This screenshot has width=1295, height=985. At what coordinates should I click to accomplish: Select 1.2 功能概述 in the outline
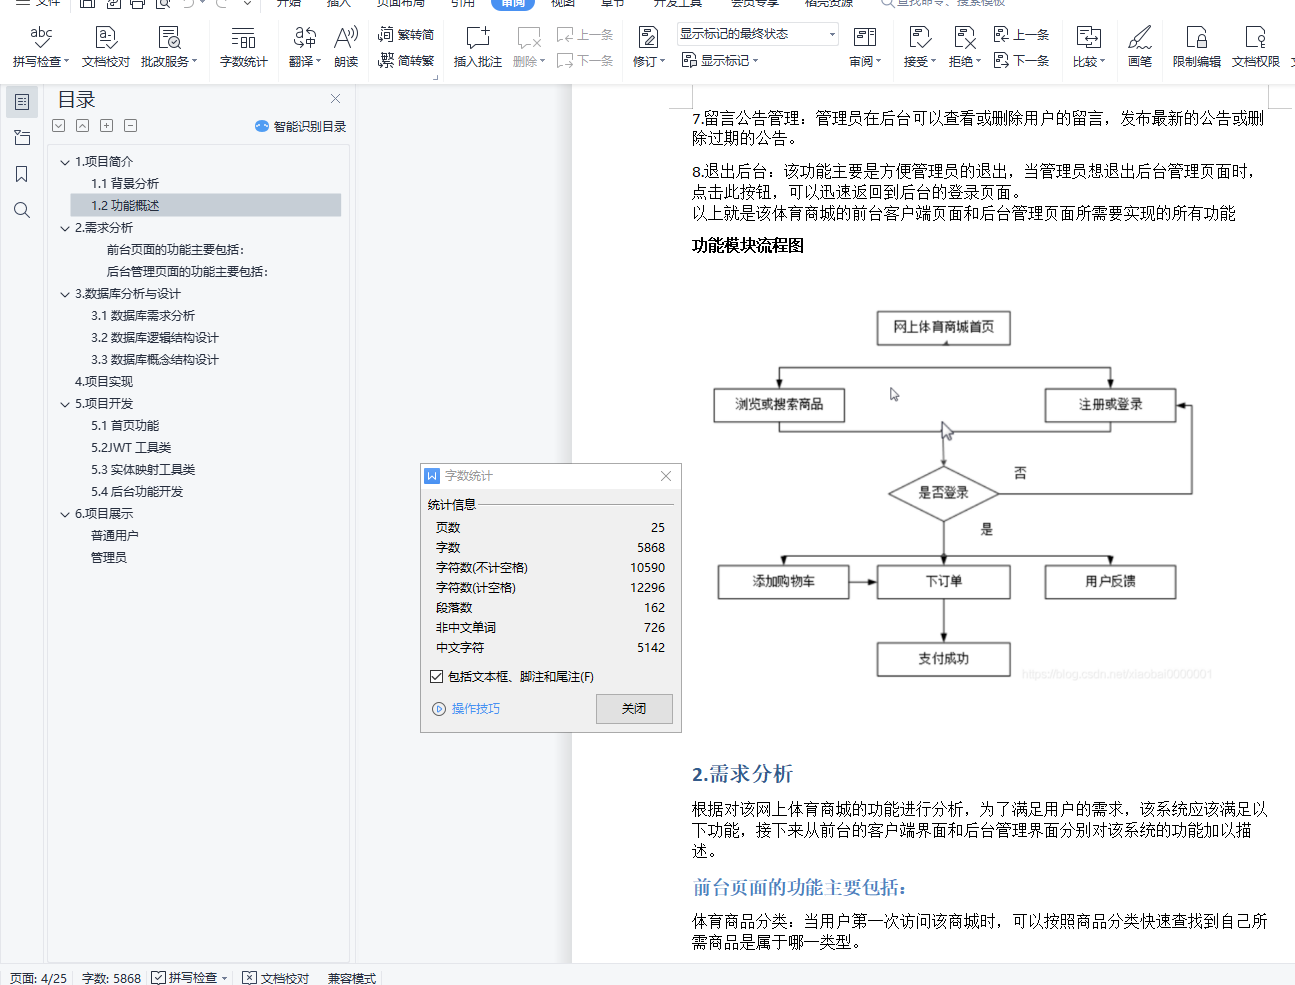125,206
